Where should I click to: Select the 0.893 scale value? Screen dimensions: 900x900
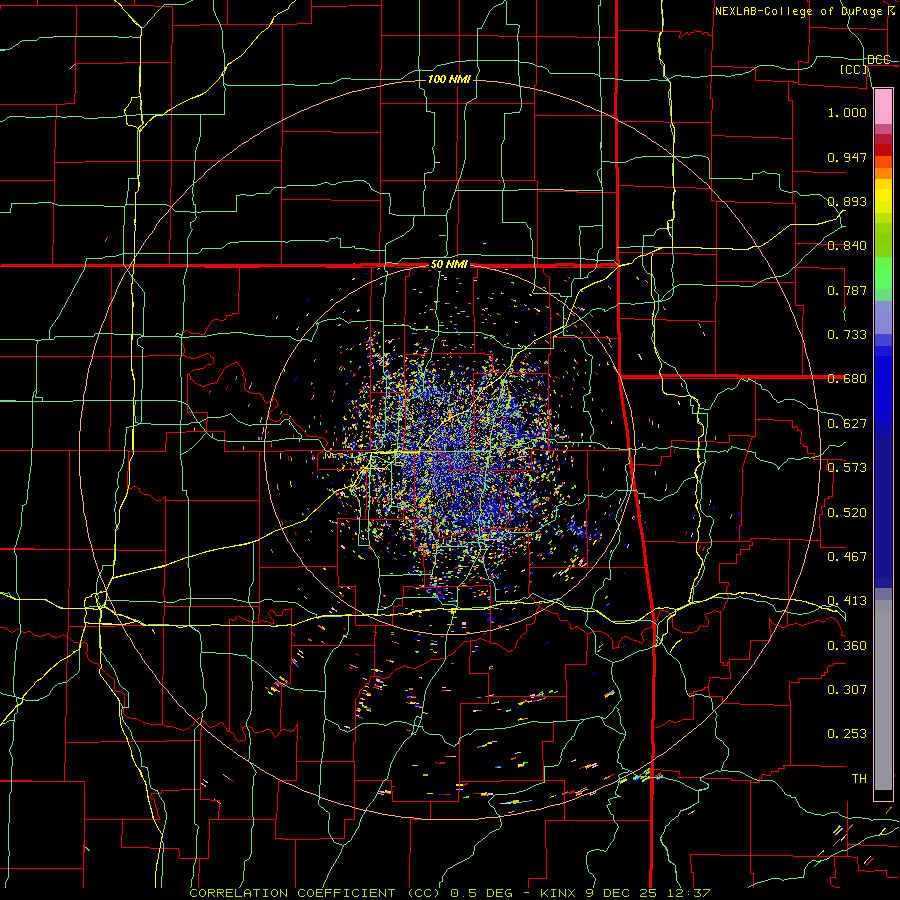tap(847, 201)
